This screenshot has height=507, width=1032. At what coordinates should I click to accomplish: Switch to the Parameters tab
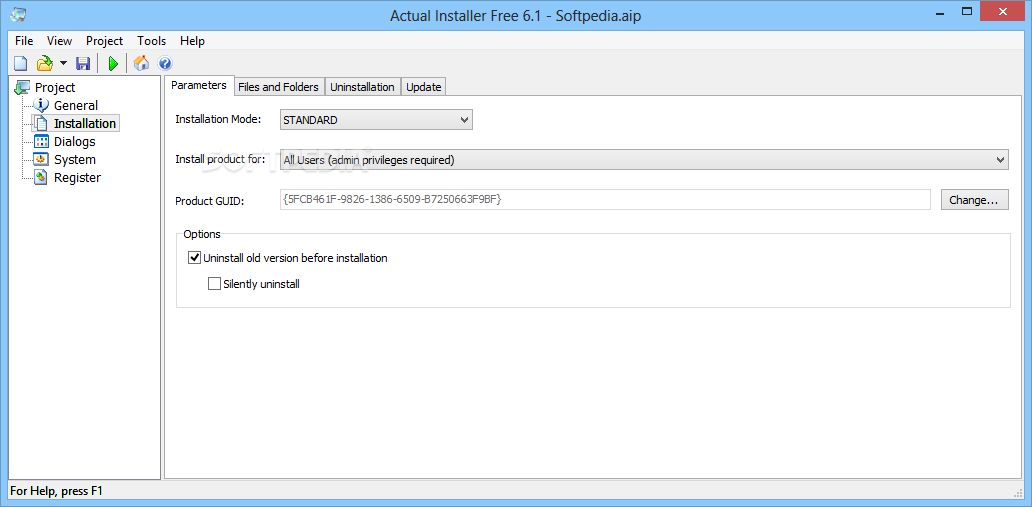(199, 85)
